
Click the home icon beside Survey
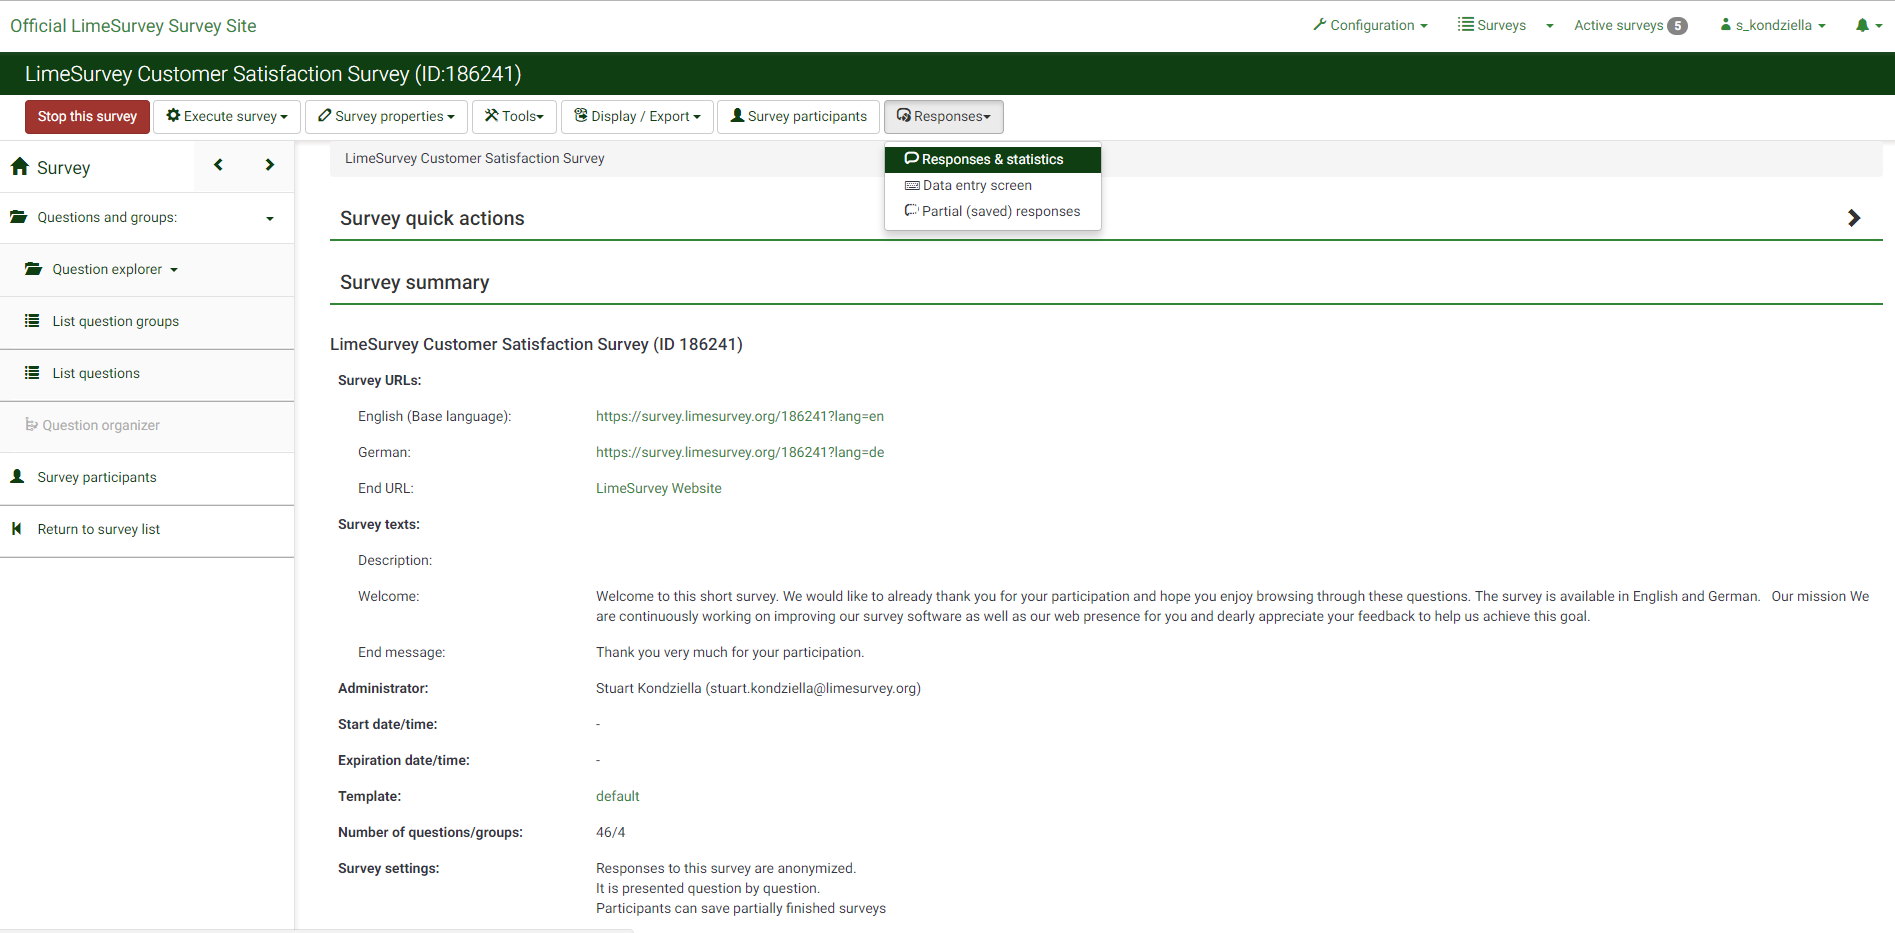(20, 167)
